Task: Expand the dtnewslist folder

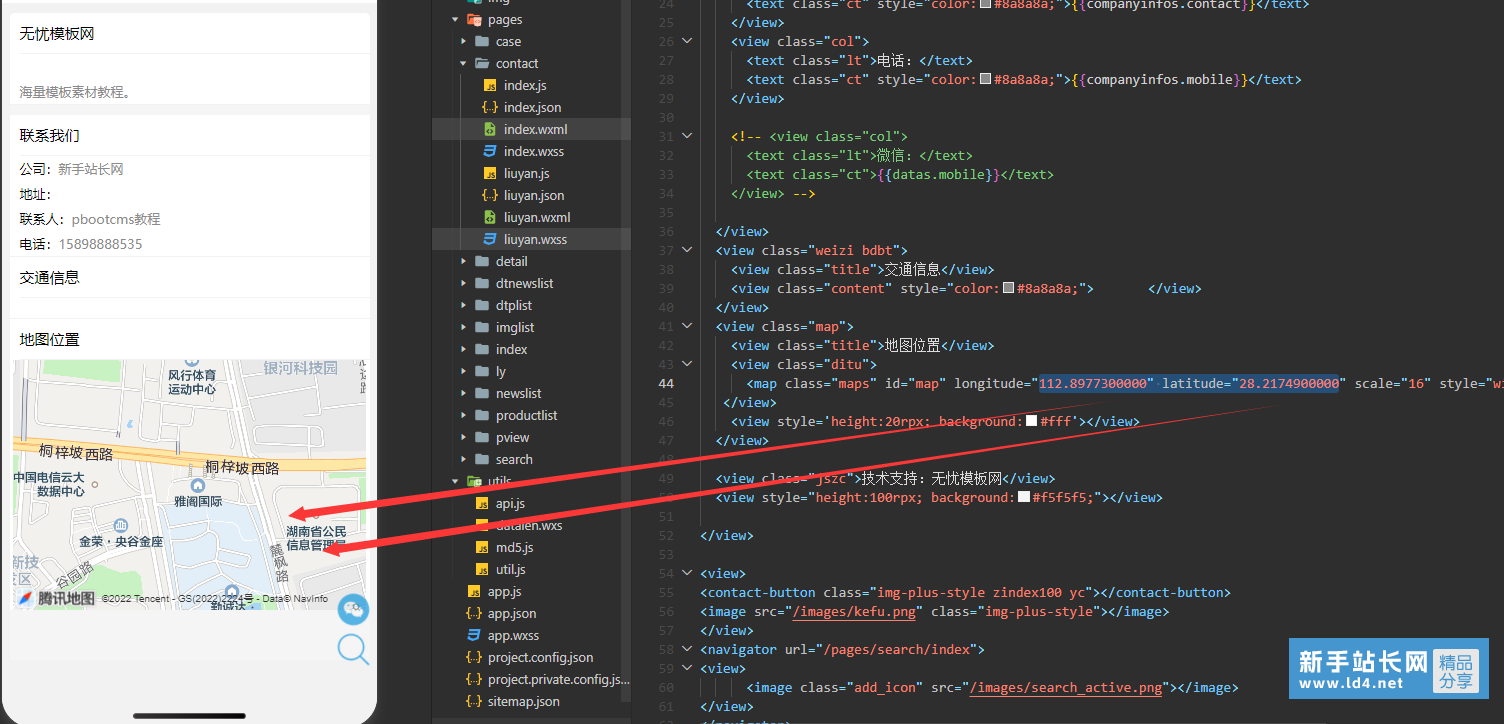Action: [x=464, y=283]
